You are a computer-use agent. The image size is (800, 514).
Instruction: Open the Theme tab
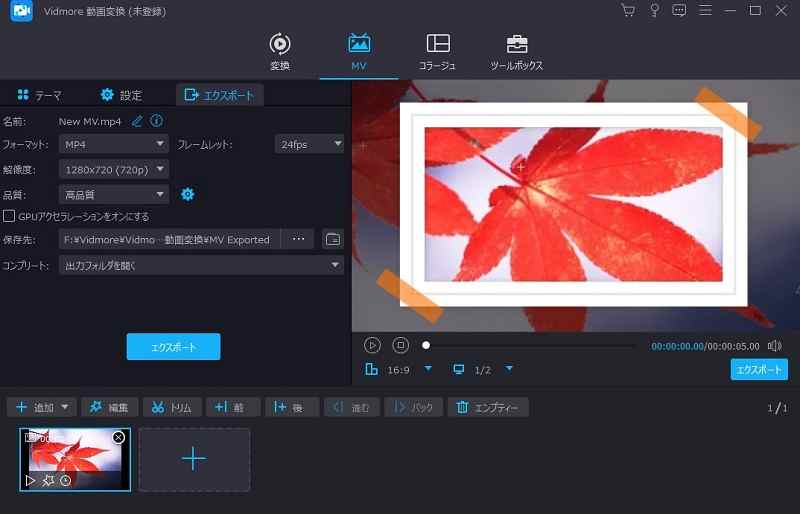click(x=40, y=95)
